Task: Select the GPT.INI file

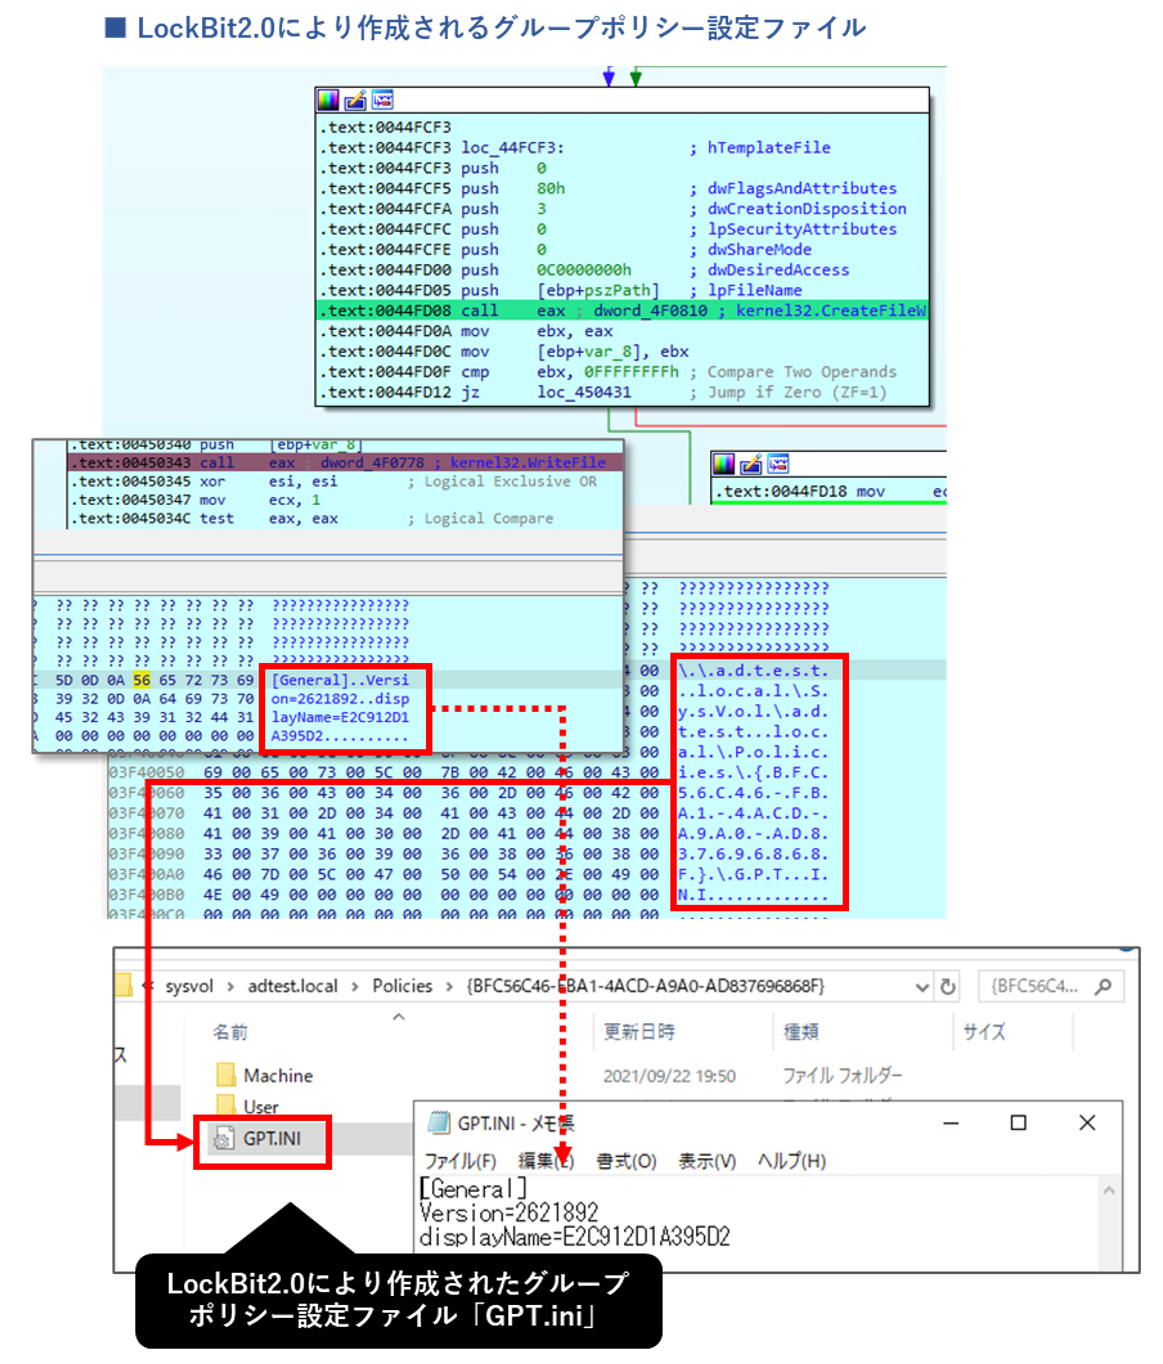Action: coord(271,1139)
